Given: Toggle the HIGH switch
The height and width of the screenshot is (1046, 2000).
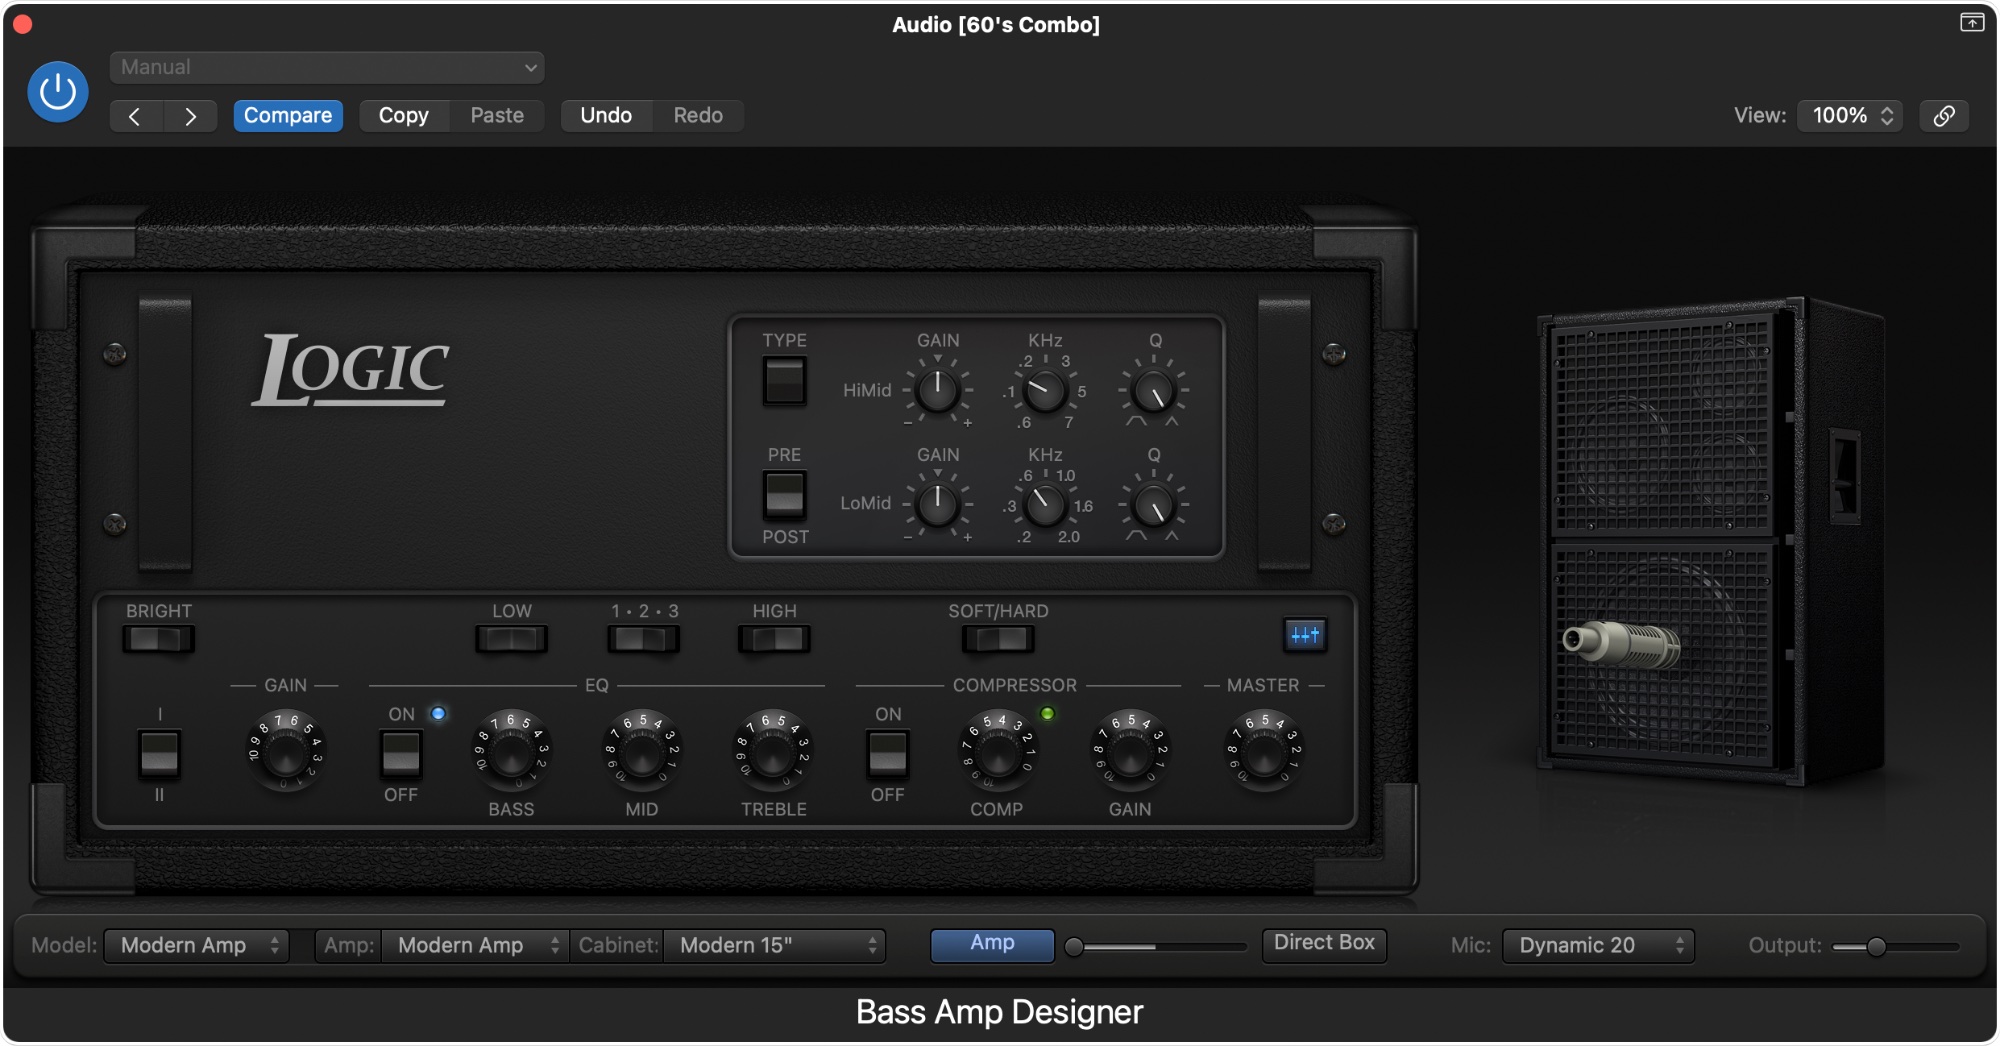Looking at the screenshot, I should pyautogui.click(x=774, y=639).
